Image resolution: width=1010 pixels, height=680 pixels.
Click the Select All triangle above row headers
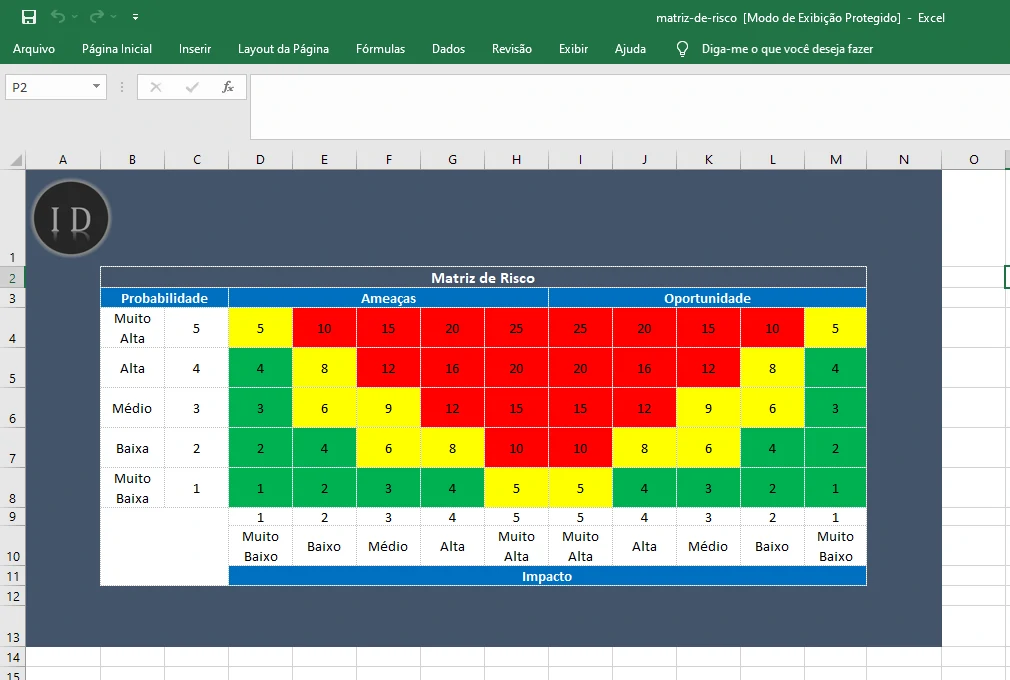coord(14,159)
